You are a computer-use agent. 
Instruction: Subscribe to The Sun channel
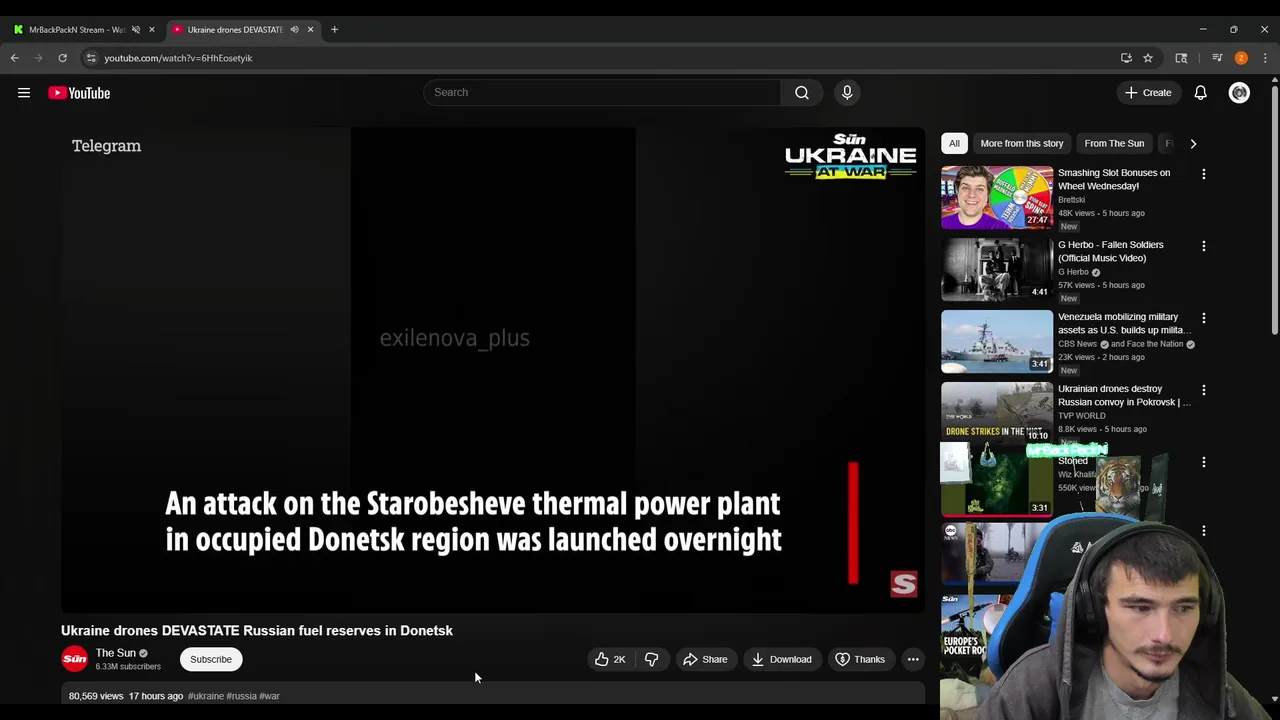pyautogui.click(x=211, y=659)
